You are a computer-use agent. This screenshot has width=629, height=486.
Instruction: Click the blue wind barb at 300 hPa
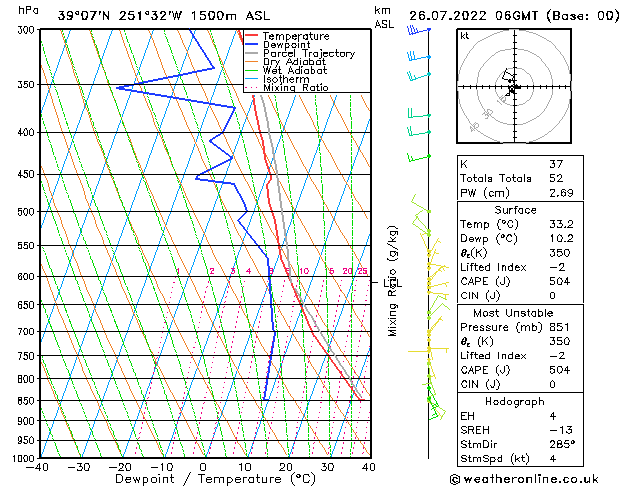pos(418,30)
